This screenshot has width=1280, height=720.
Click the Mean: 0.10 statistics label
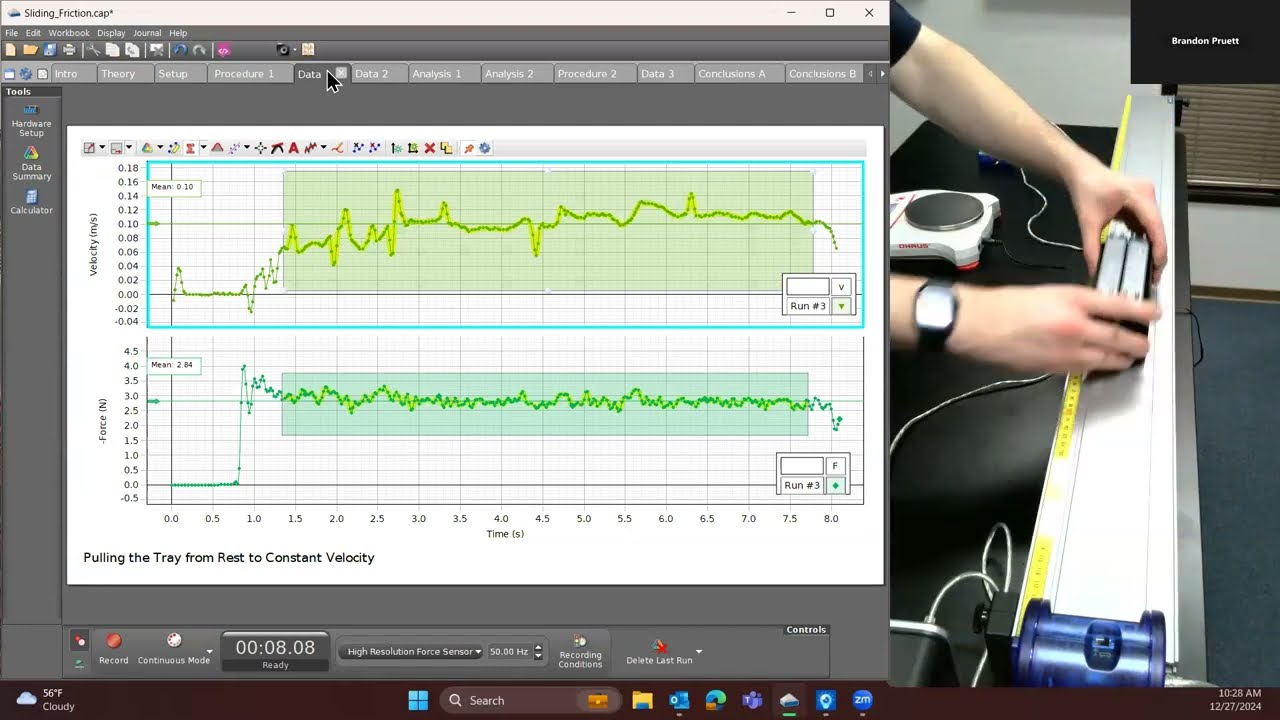[174, 187]
